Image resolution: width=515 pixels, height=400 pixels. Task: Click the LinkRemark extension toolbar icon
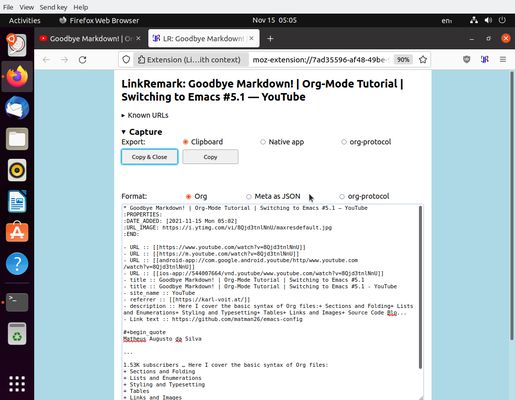485,60
